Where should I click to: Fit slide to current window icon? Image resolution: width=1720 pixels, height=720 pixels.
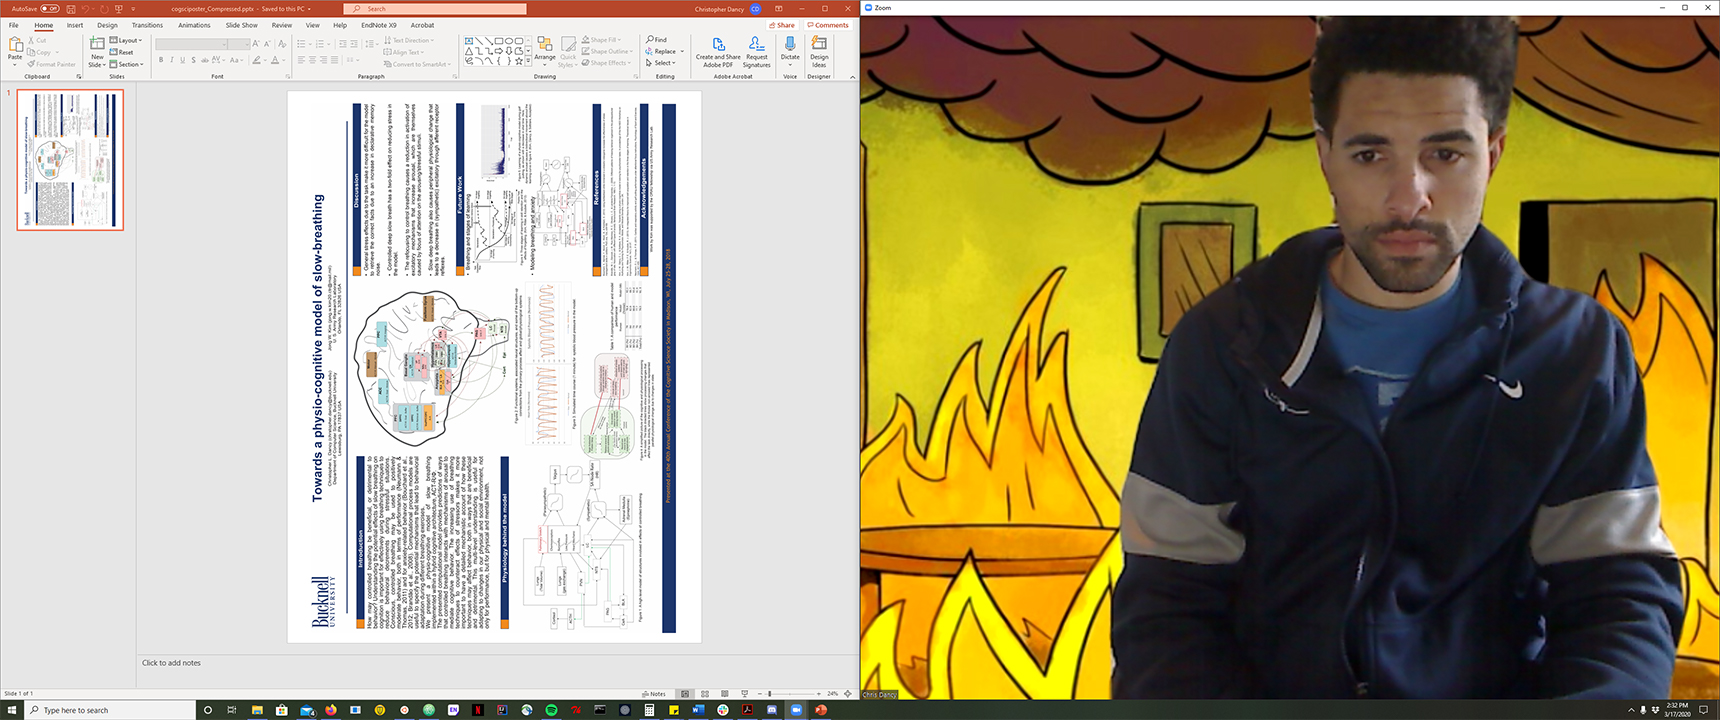click(x=848, y=694)
